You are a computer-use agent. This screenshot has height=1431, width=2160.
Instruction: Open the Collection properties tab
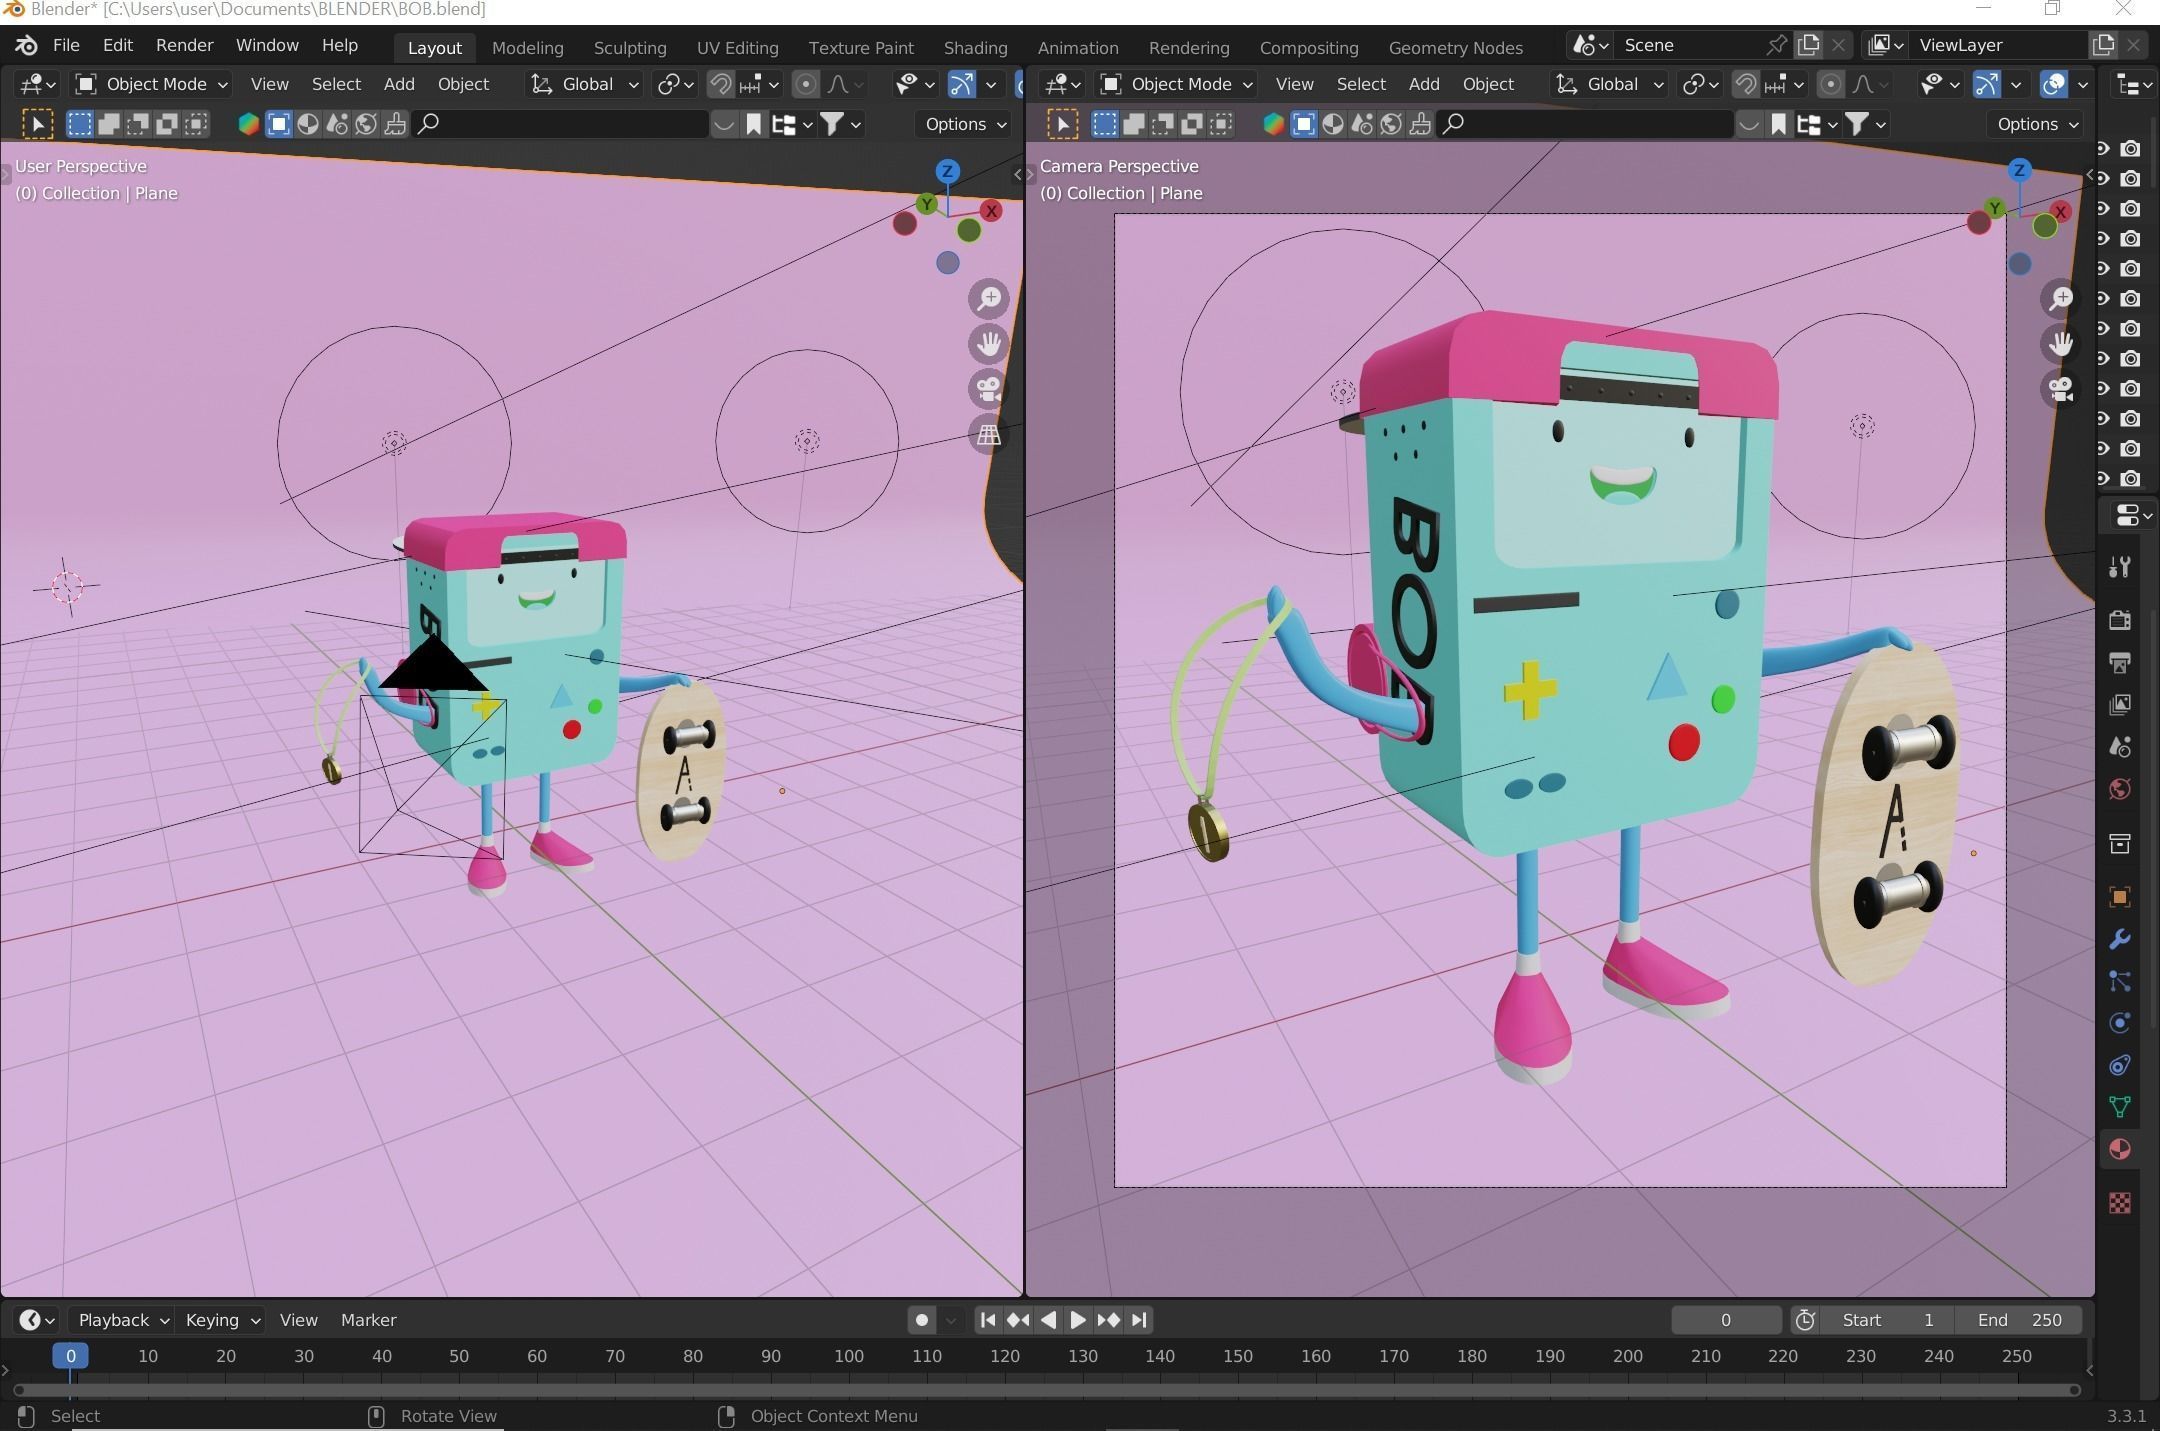(x=2120, y=844)
